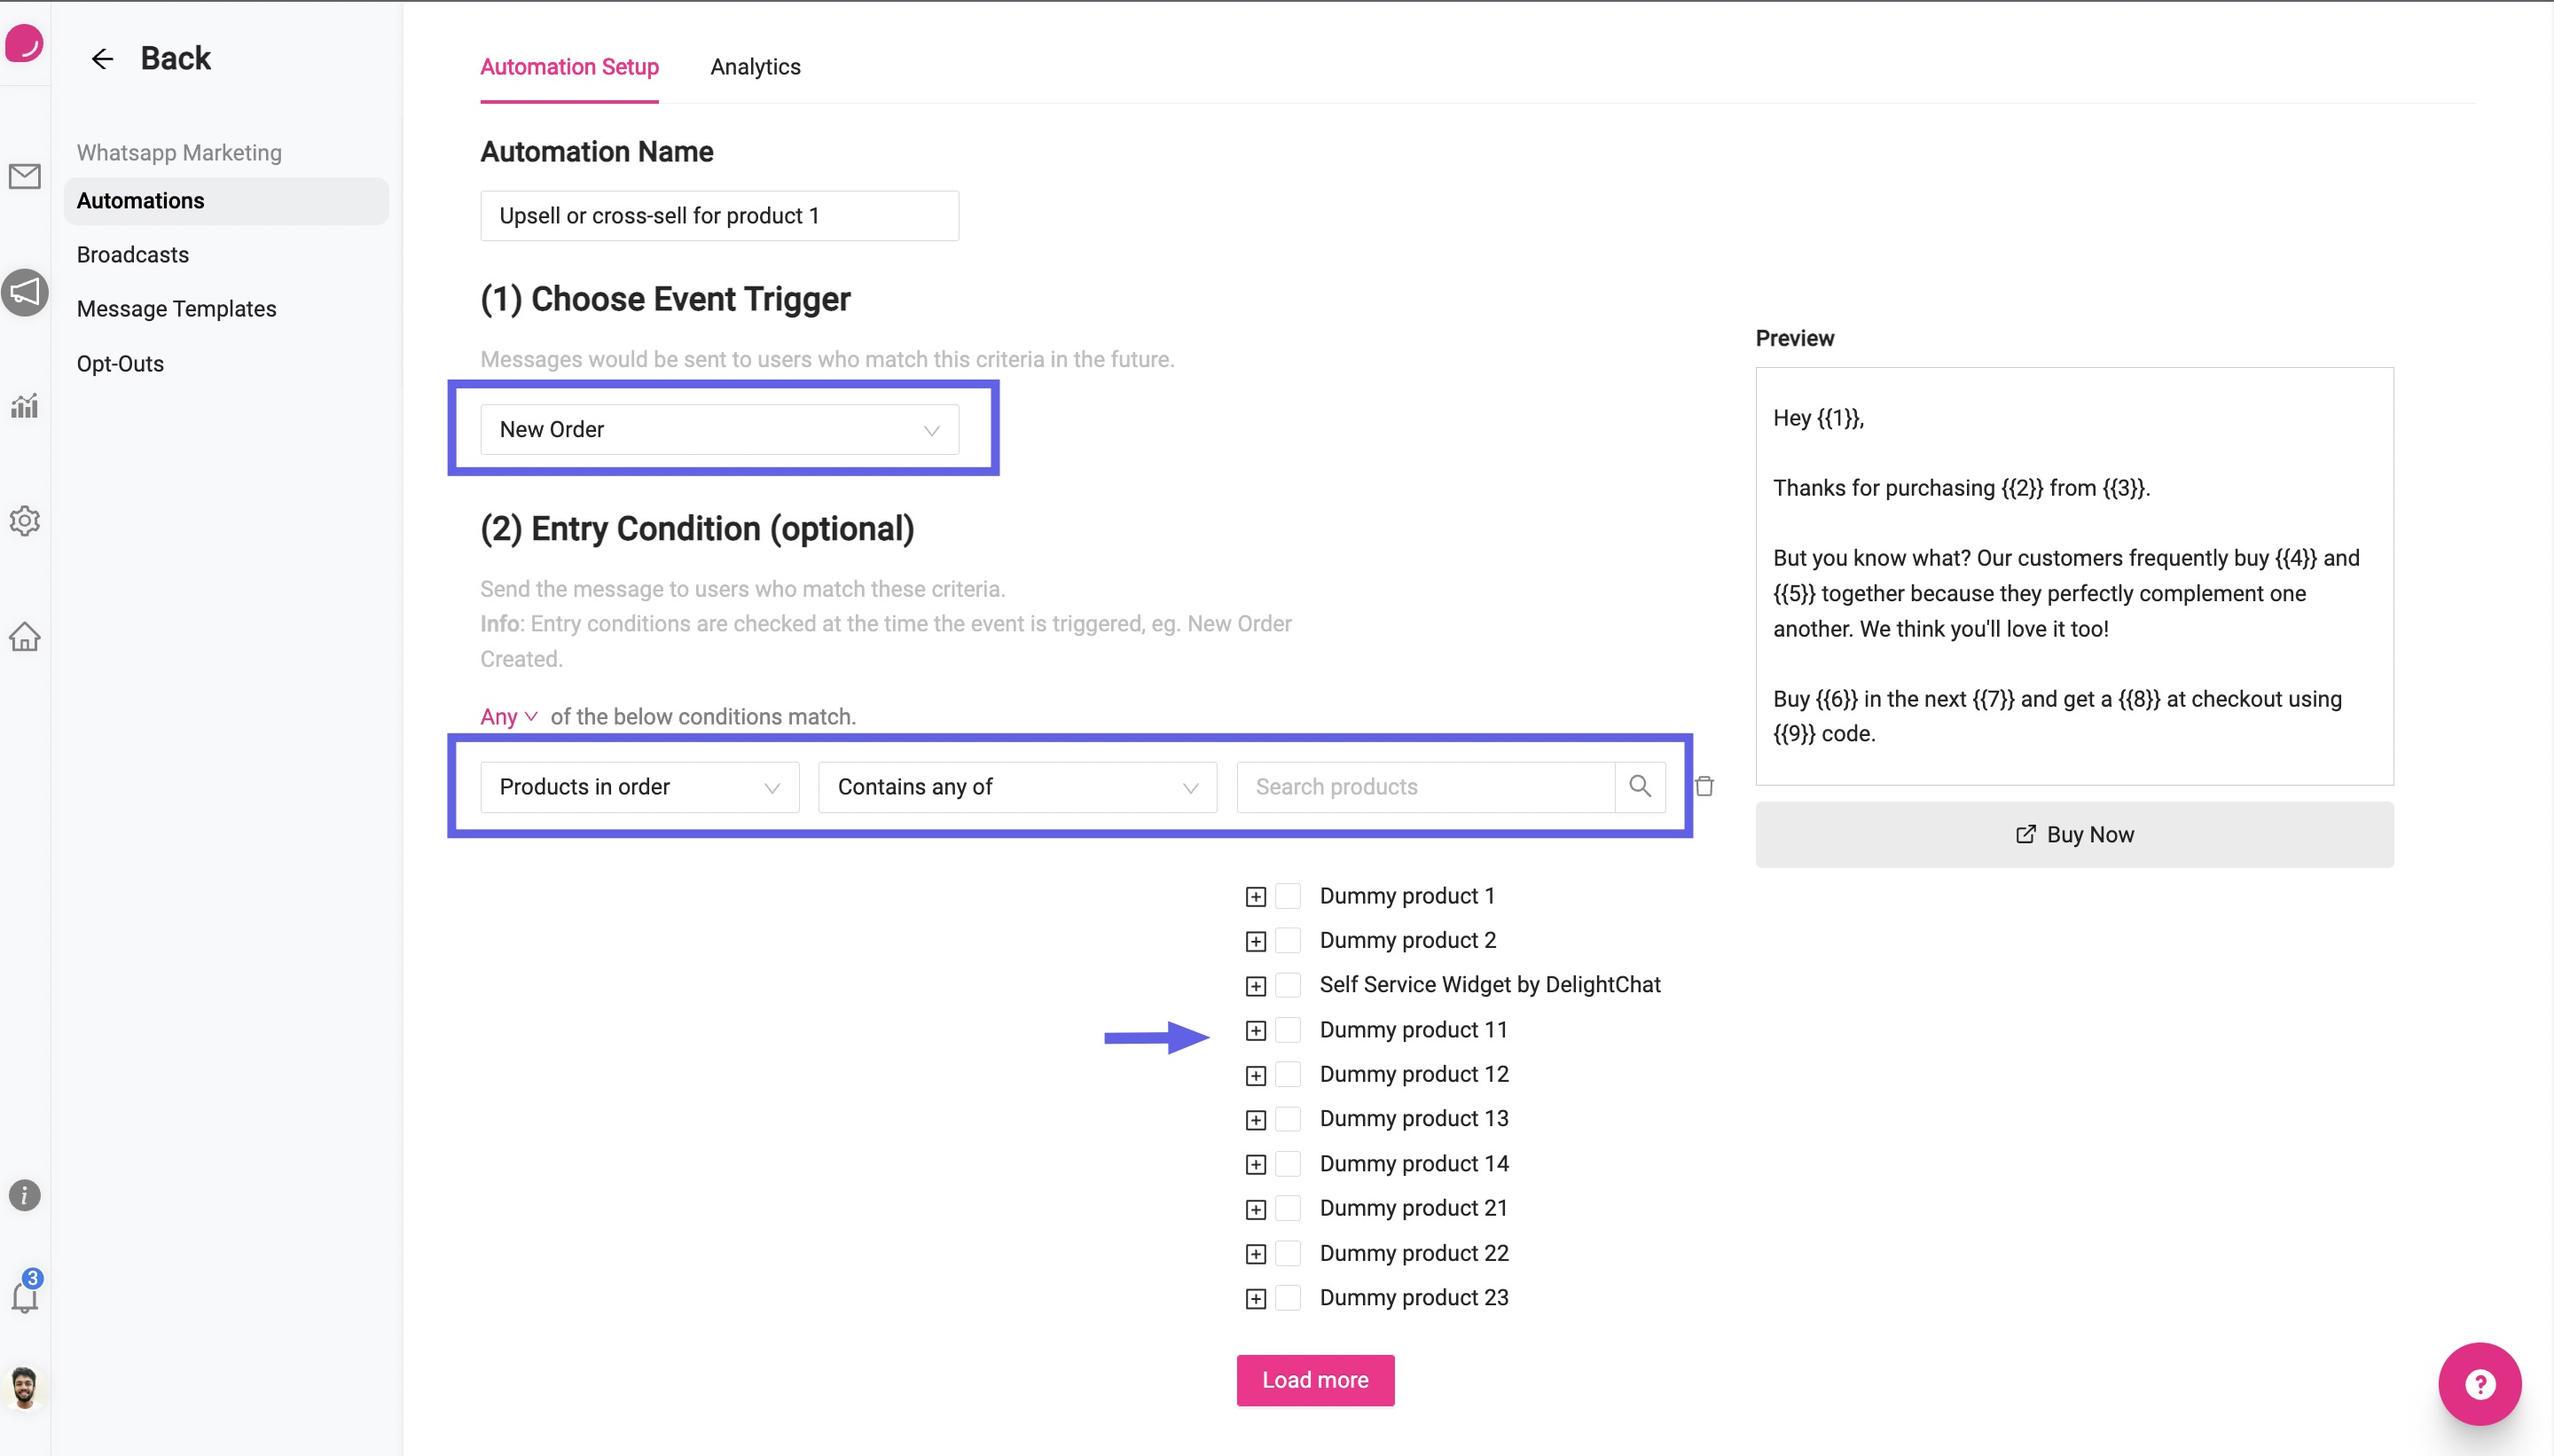2554x1456 pixels.
Task: Select the Self Service Widget checkbox
Action: point(1289,985)
